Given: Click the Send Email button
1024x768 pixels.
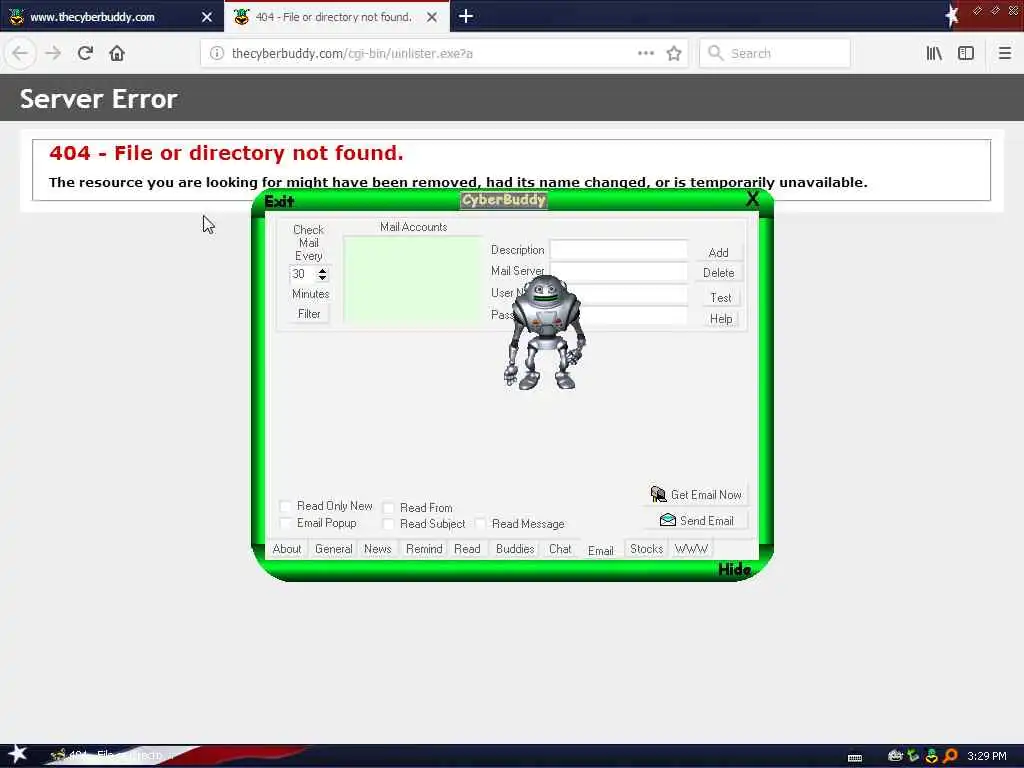Looking at the screenshot, I should click(696, 520).
